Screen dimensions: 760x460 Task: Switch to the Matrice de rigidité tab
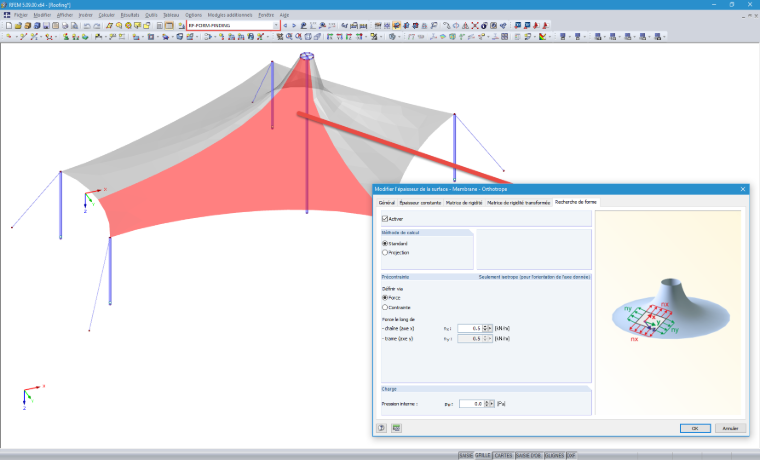tap(464, 203)
